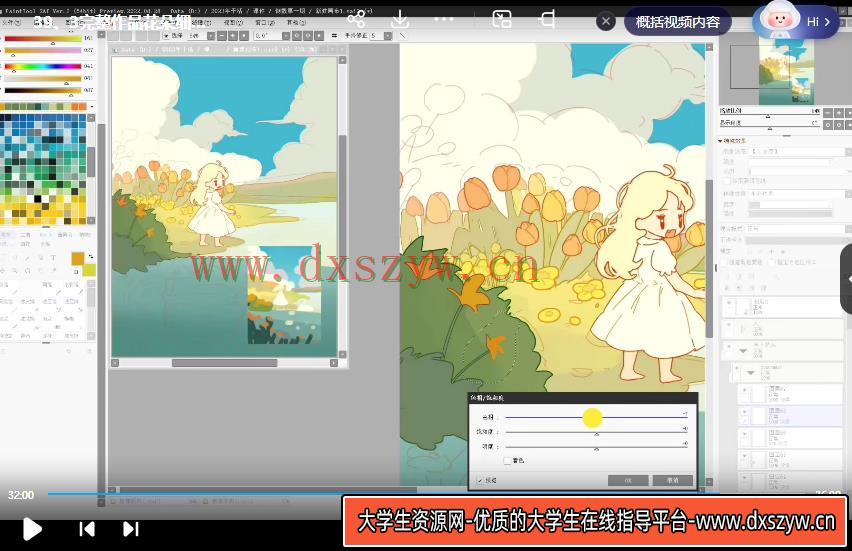
Task: Click the orange foreground color swatch
Action: 78,258
